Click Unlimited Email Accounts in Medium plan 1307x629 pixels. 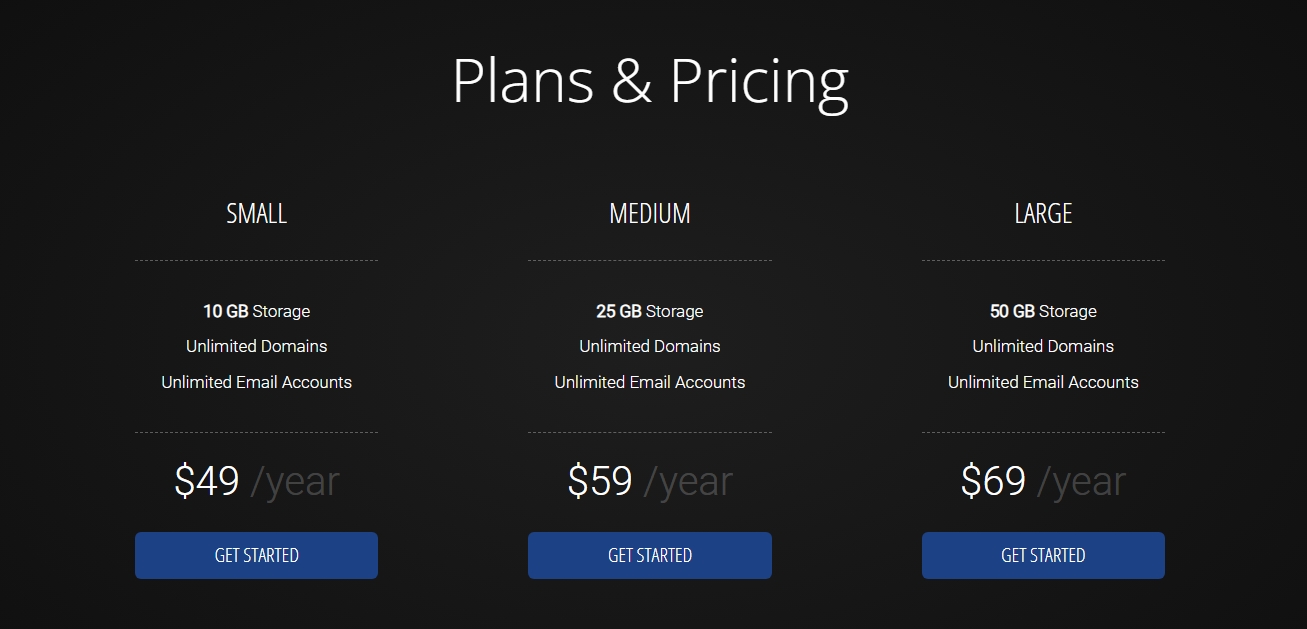[650, 382]
